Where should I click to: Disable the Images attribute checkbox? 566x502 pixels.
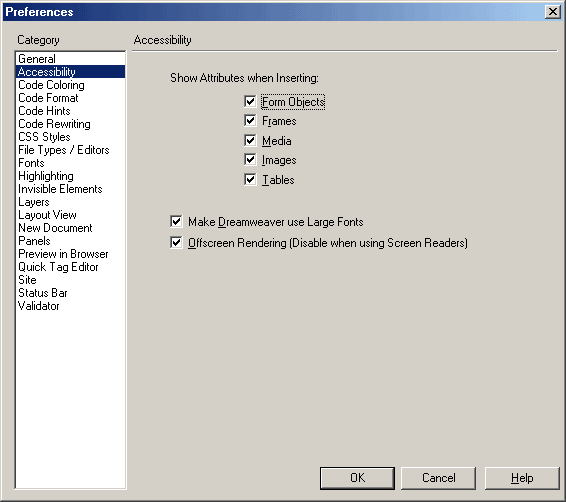pos(250,160)
